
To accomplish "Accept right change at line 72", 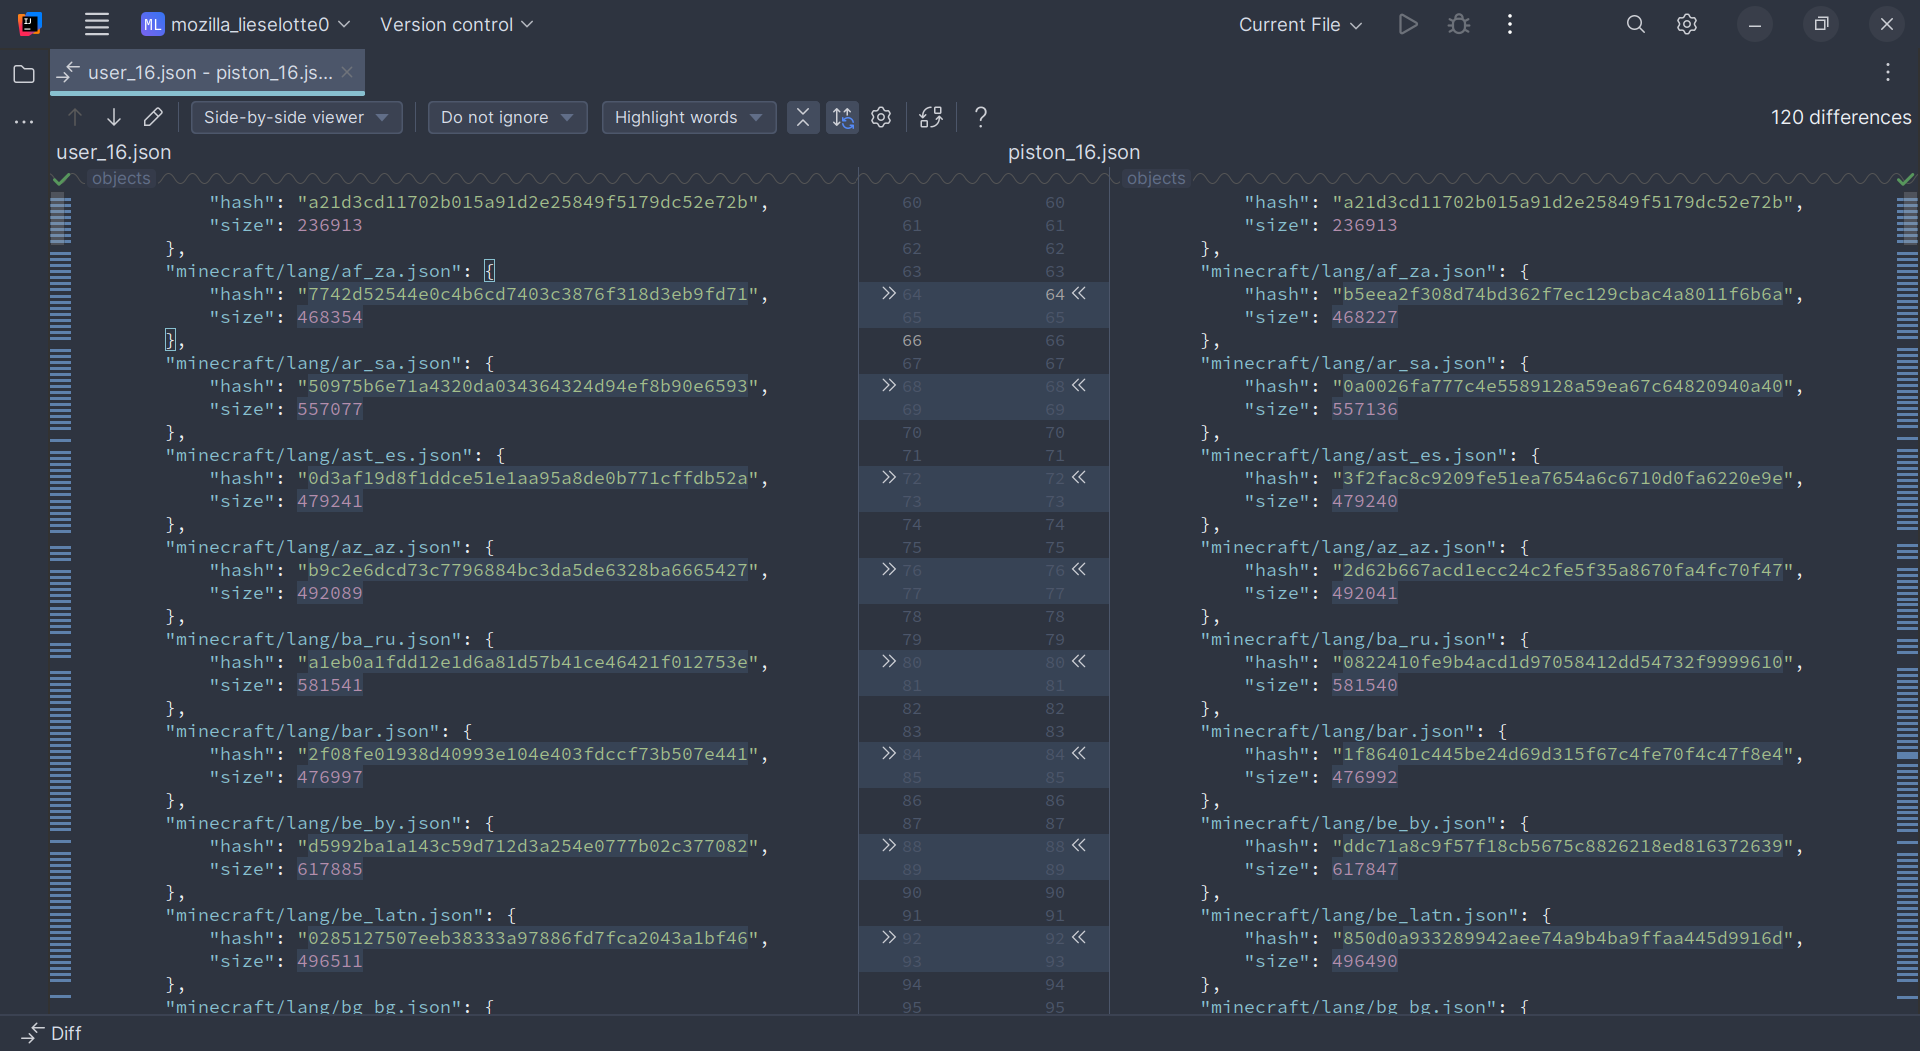I will point(1079,478).
